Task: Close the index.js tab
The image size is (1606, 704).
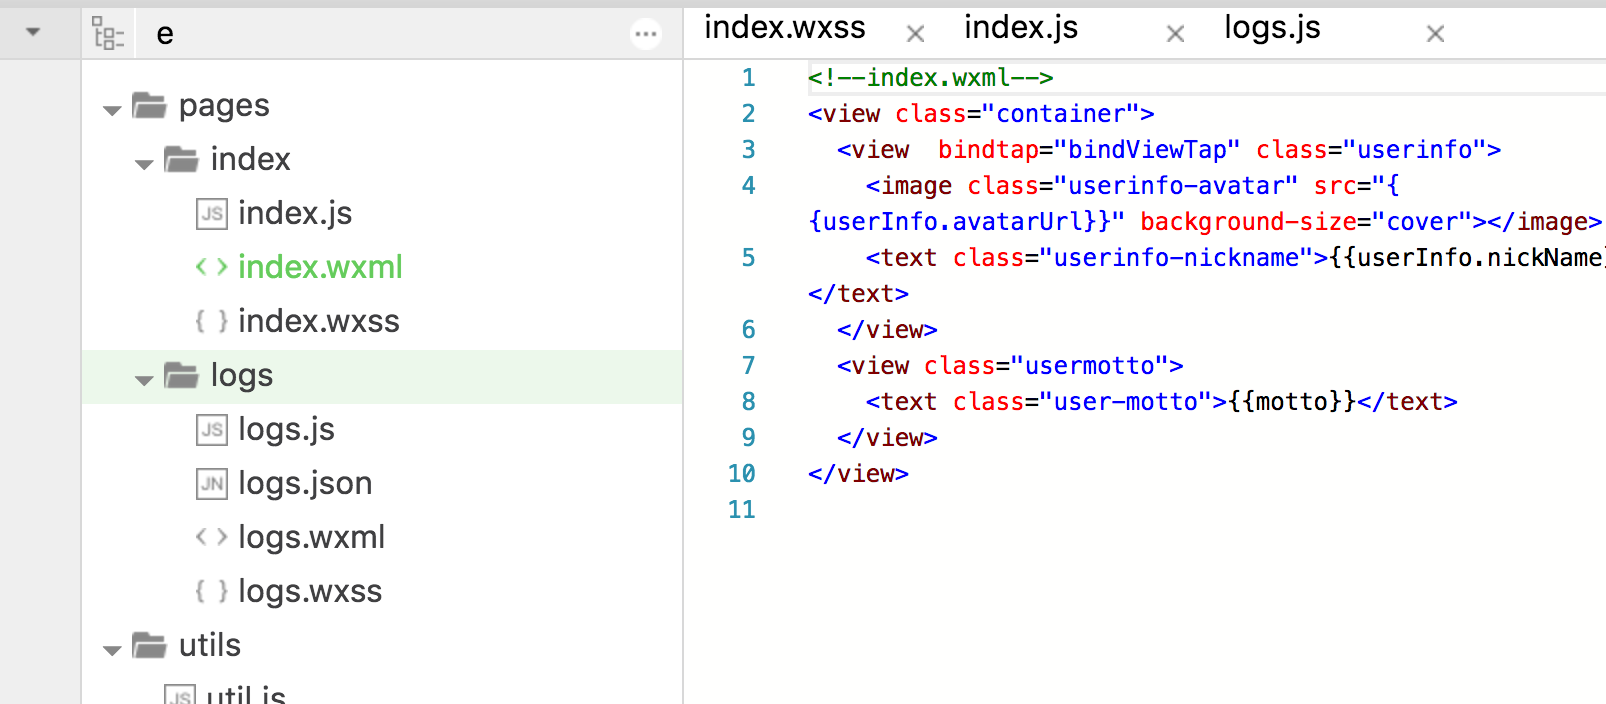Action: 1175,35
